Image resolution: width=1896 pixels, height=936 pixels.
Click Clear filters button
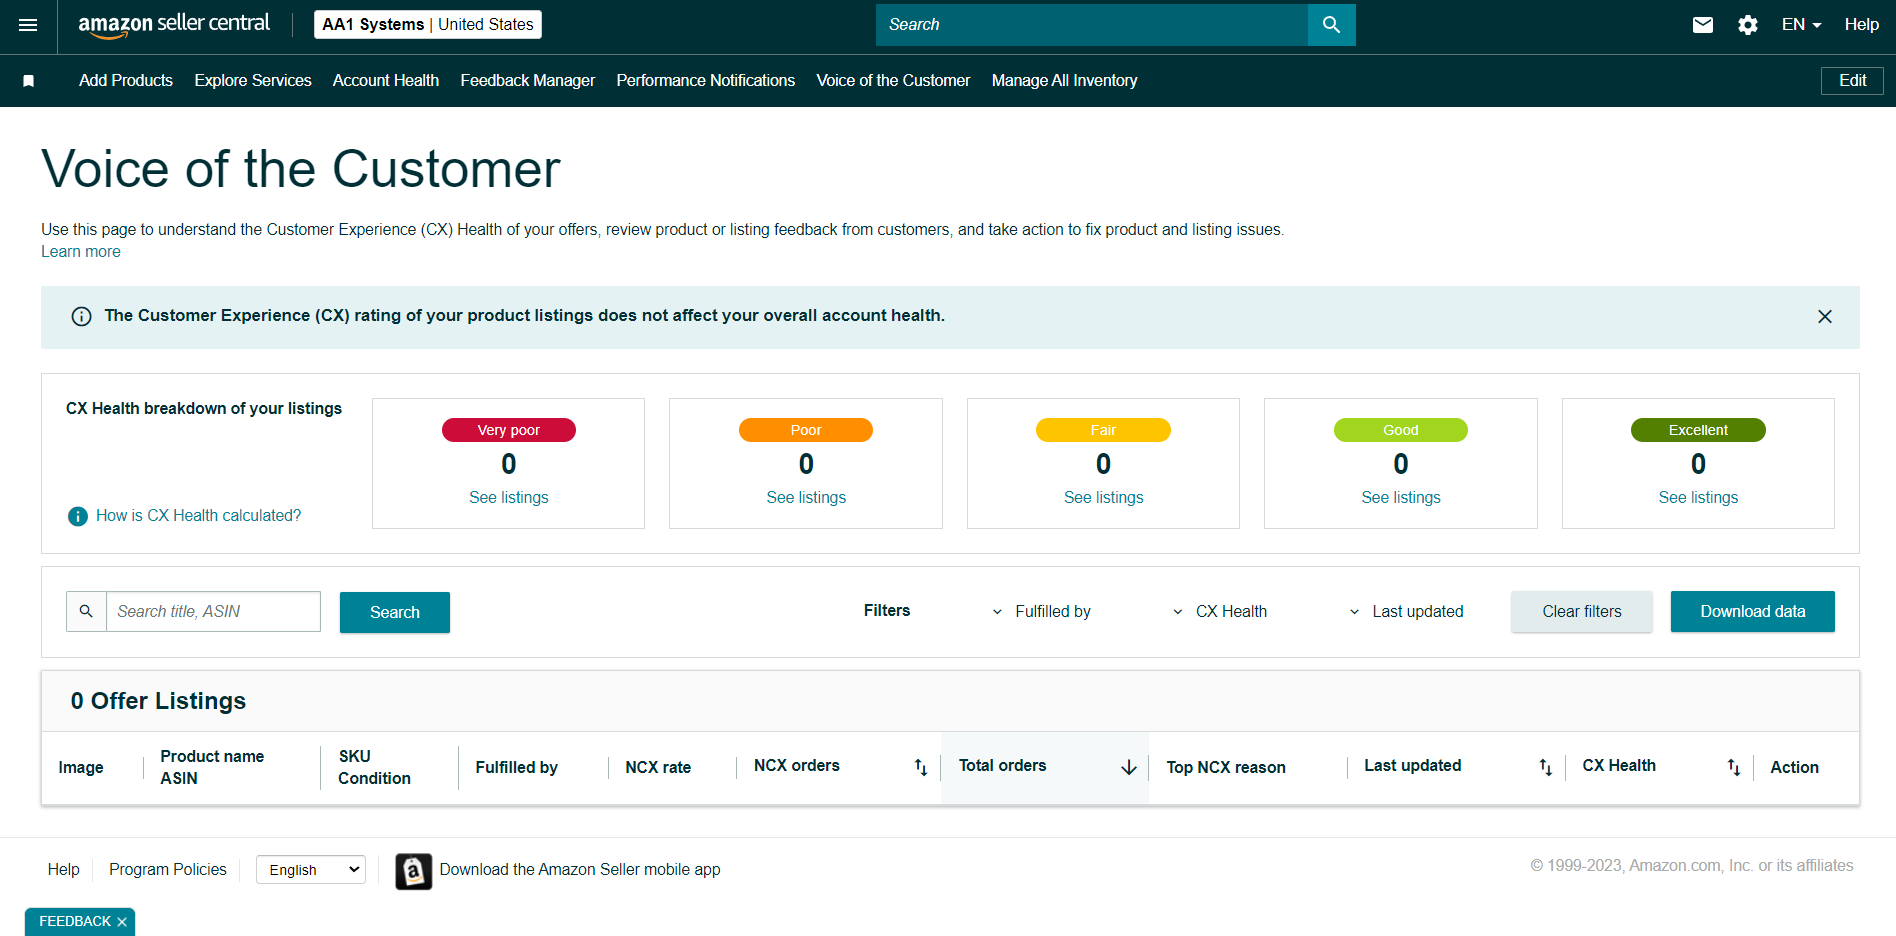coord(1582,612)
